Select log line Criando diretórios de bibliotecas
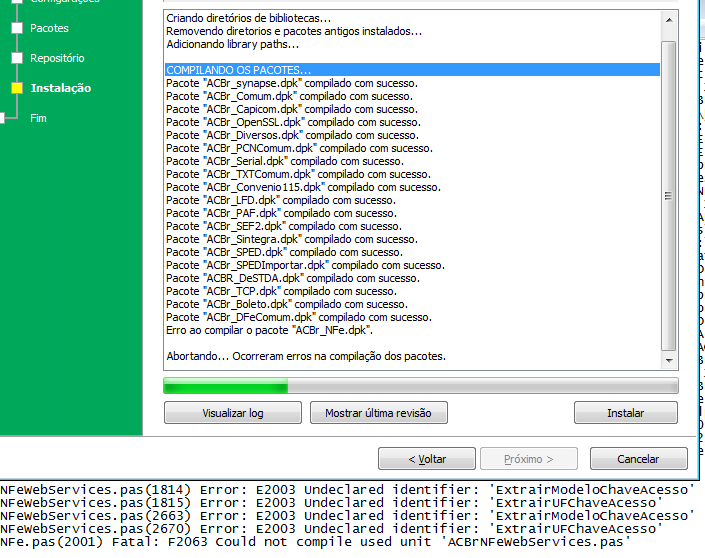Image resolution: width=705 pixels, height=558 pixels. (x=249, y=18)
